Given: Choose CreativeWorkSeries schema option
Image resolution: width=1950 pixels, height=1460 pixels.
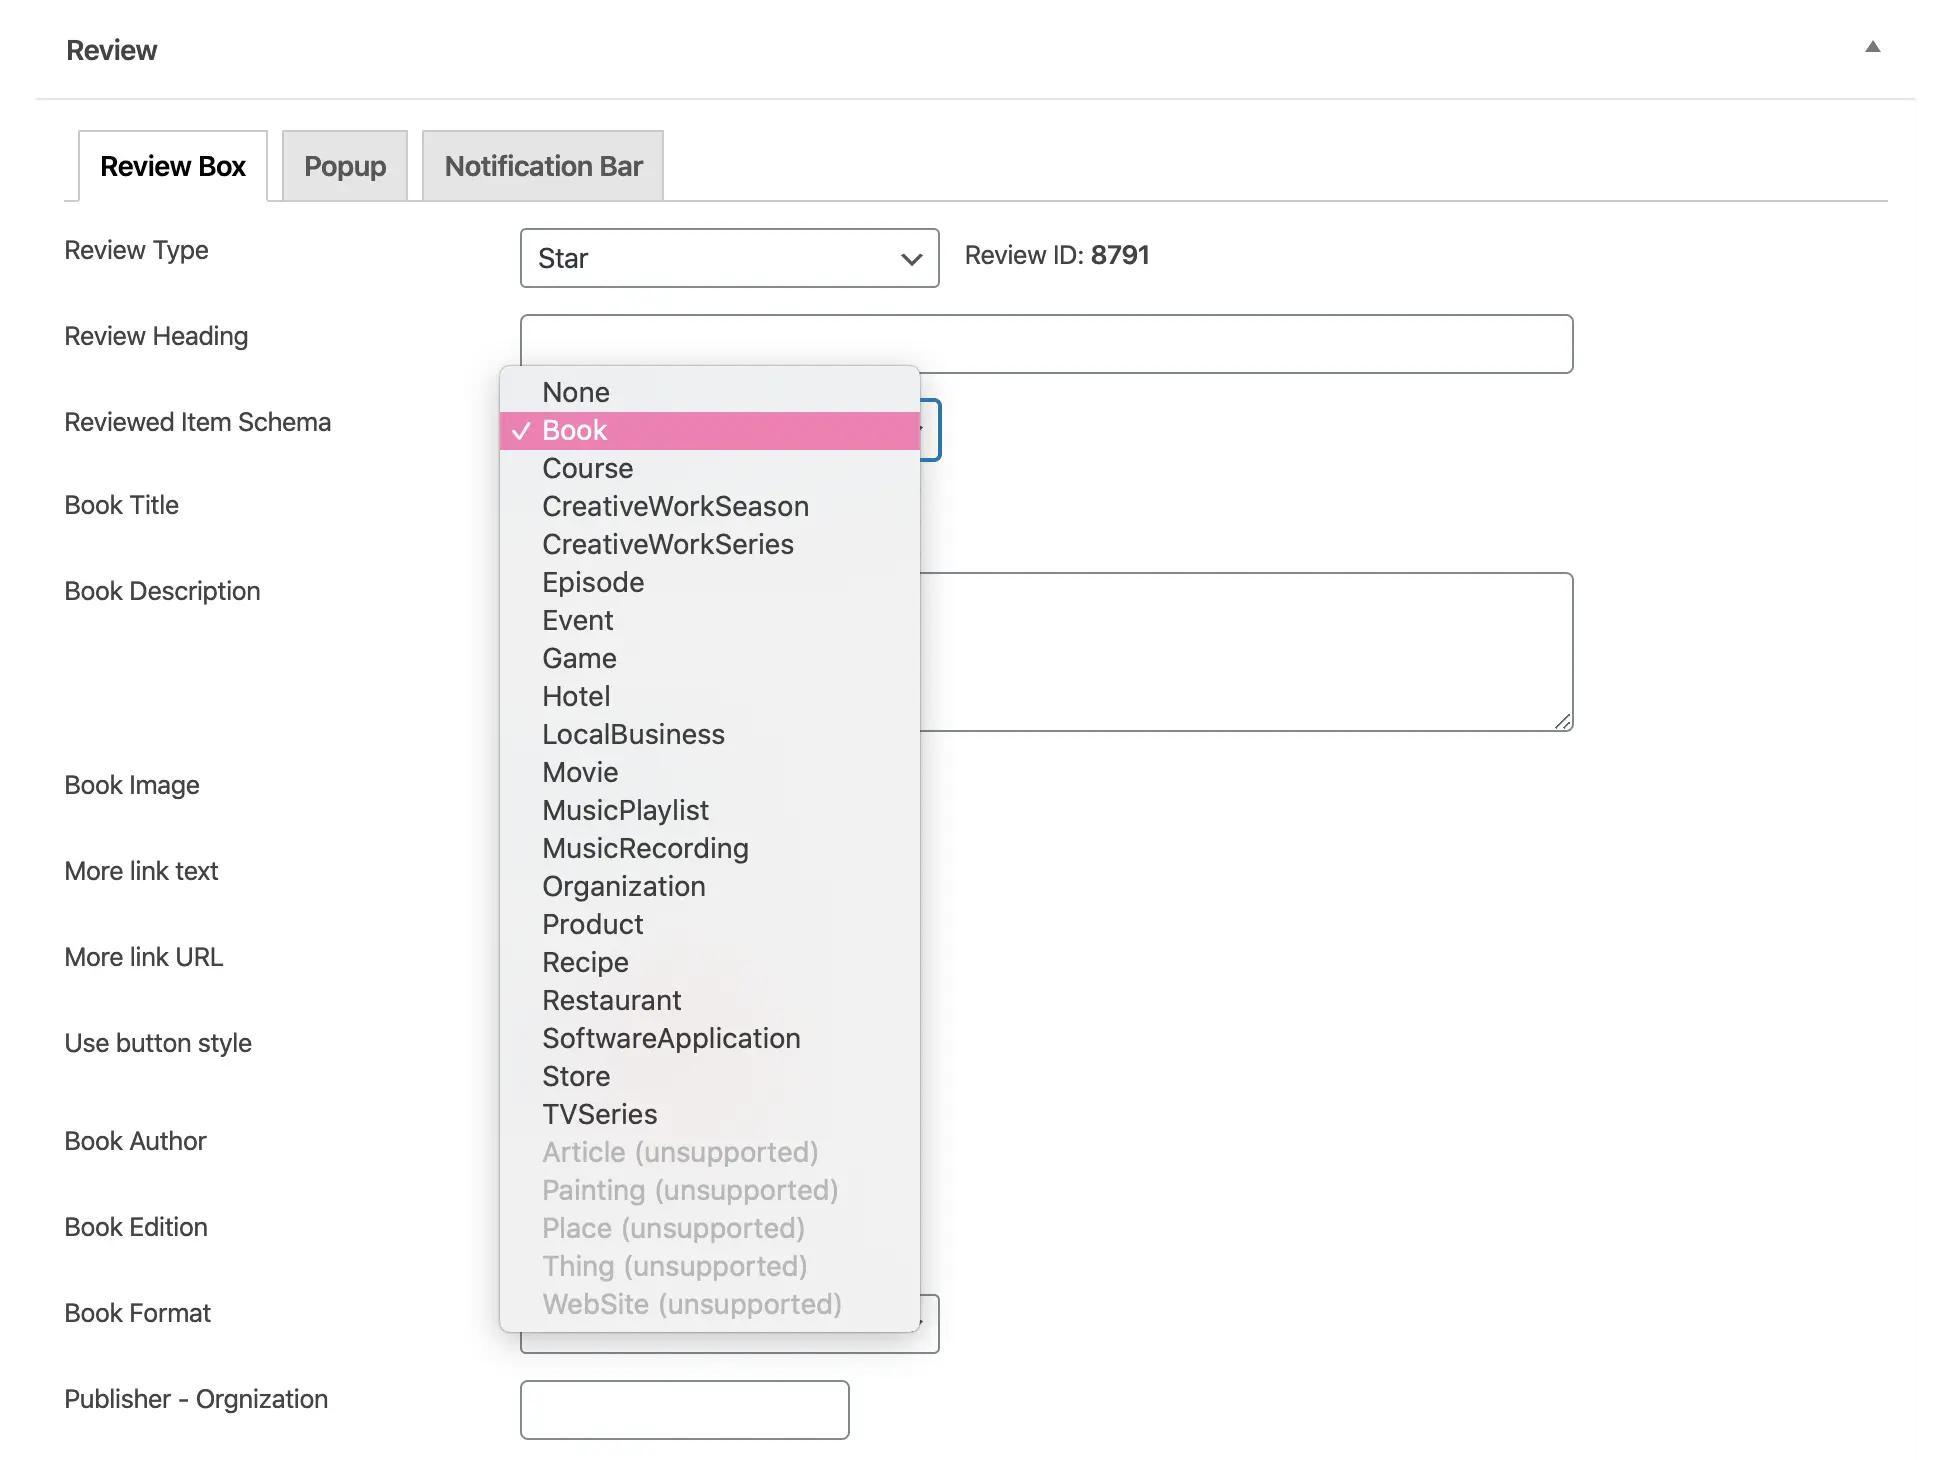Looking at the screenshot, I should click(709, 544).
